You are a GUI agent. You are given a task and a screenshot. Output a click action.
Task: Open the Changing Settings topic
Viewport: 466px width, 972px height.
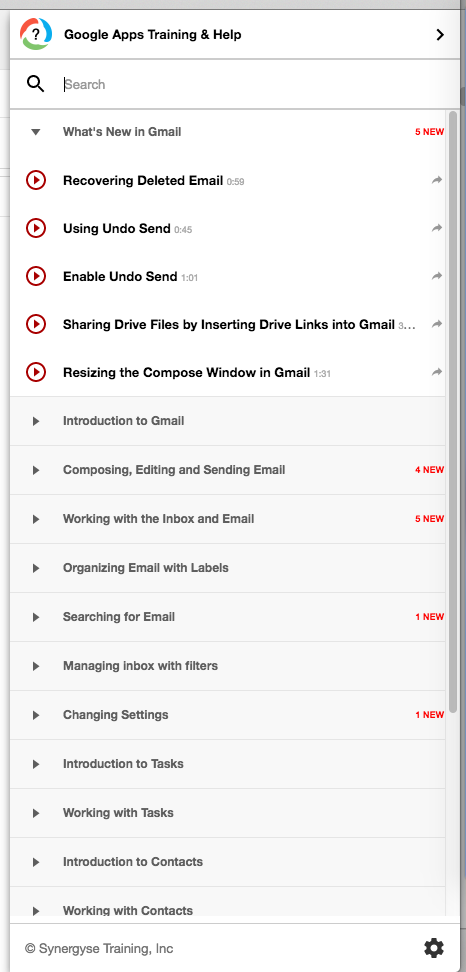(x=115, y=715)
